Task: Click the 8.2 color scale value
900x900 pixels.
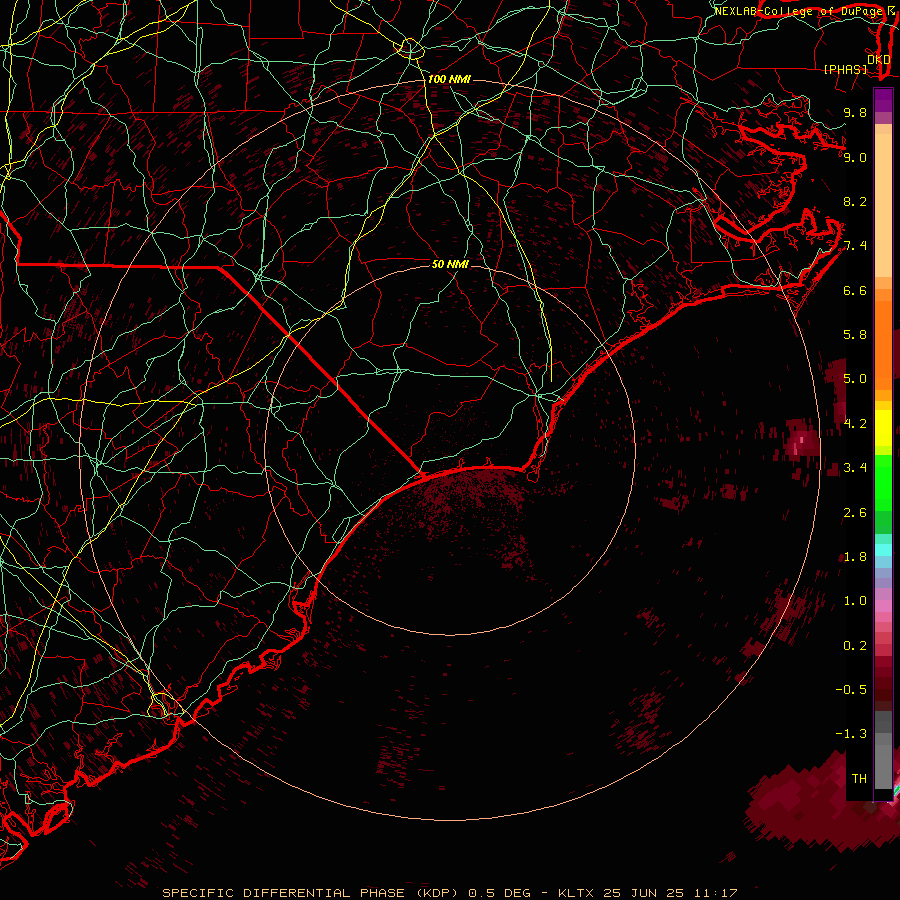Action: [855, 201]
